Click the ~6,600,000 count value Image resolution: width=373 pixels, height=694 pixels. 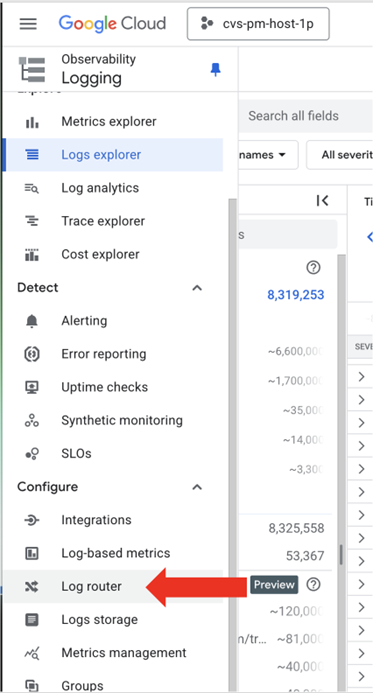[296, 351]
